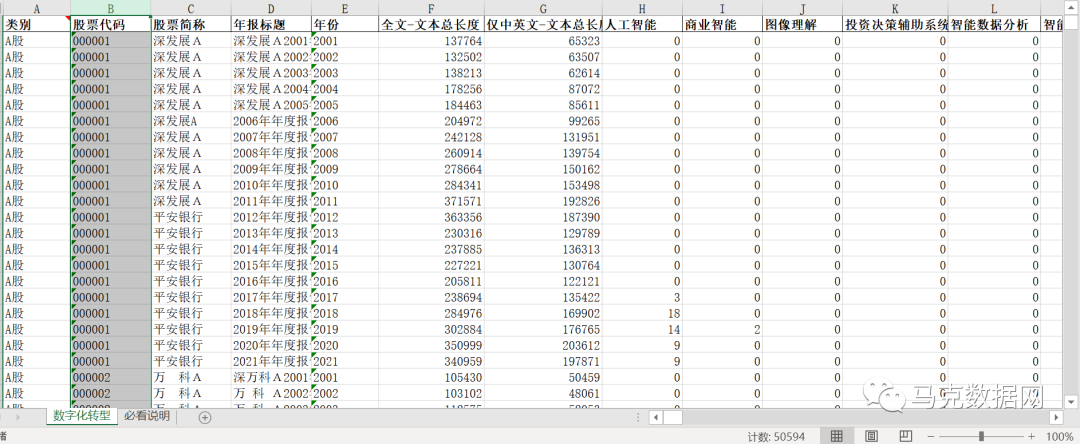This screenshot has height=444, width=1080.
Task: Add a new sheet with plus icon
Action: click(x=205, y=417)
